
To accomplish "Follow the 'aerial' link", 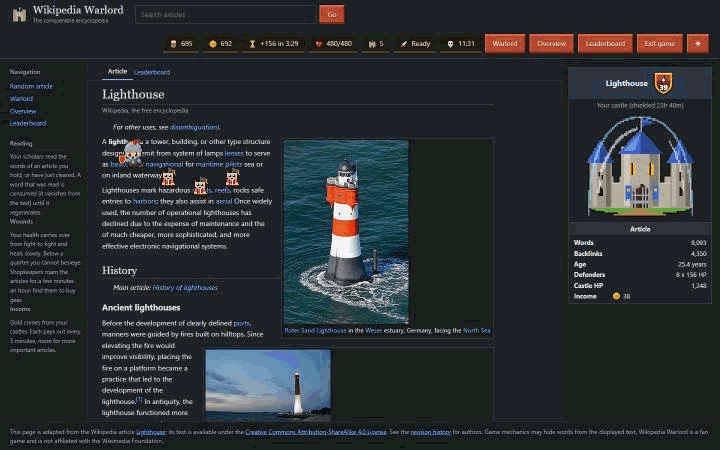I will 223,201.
